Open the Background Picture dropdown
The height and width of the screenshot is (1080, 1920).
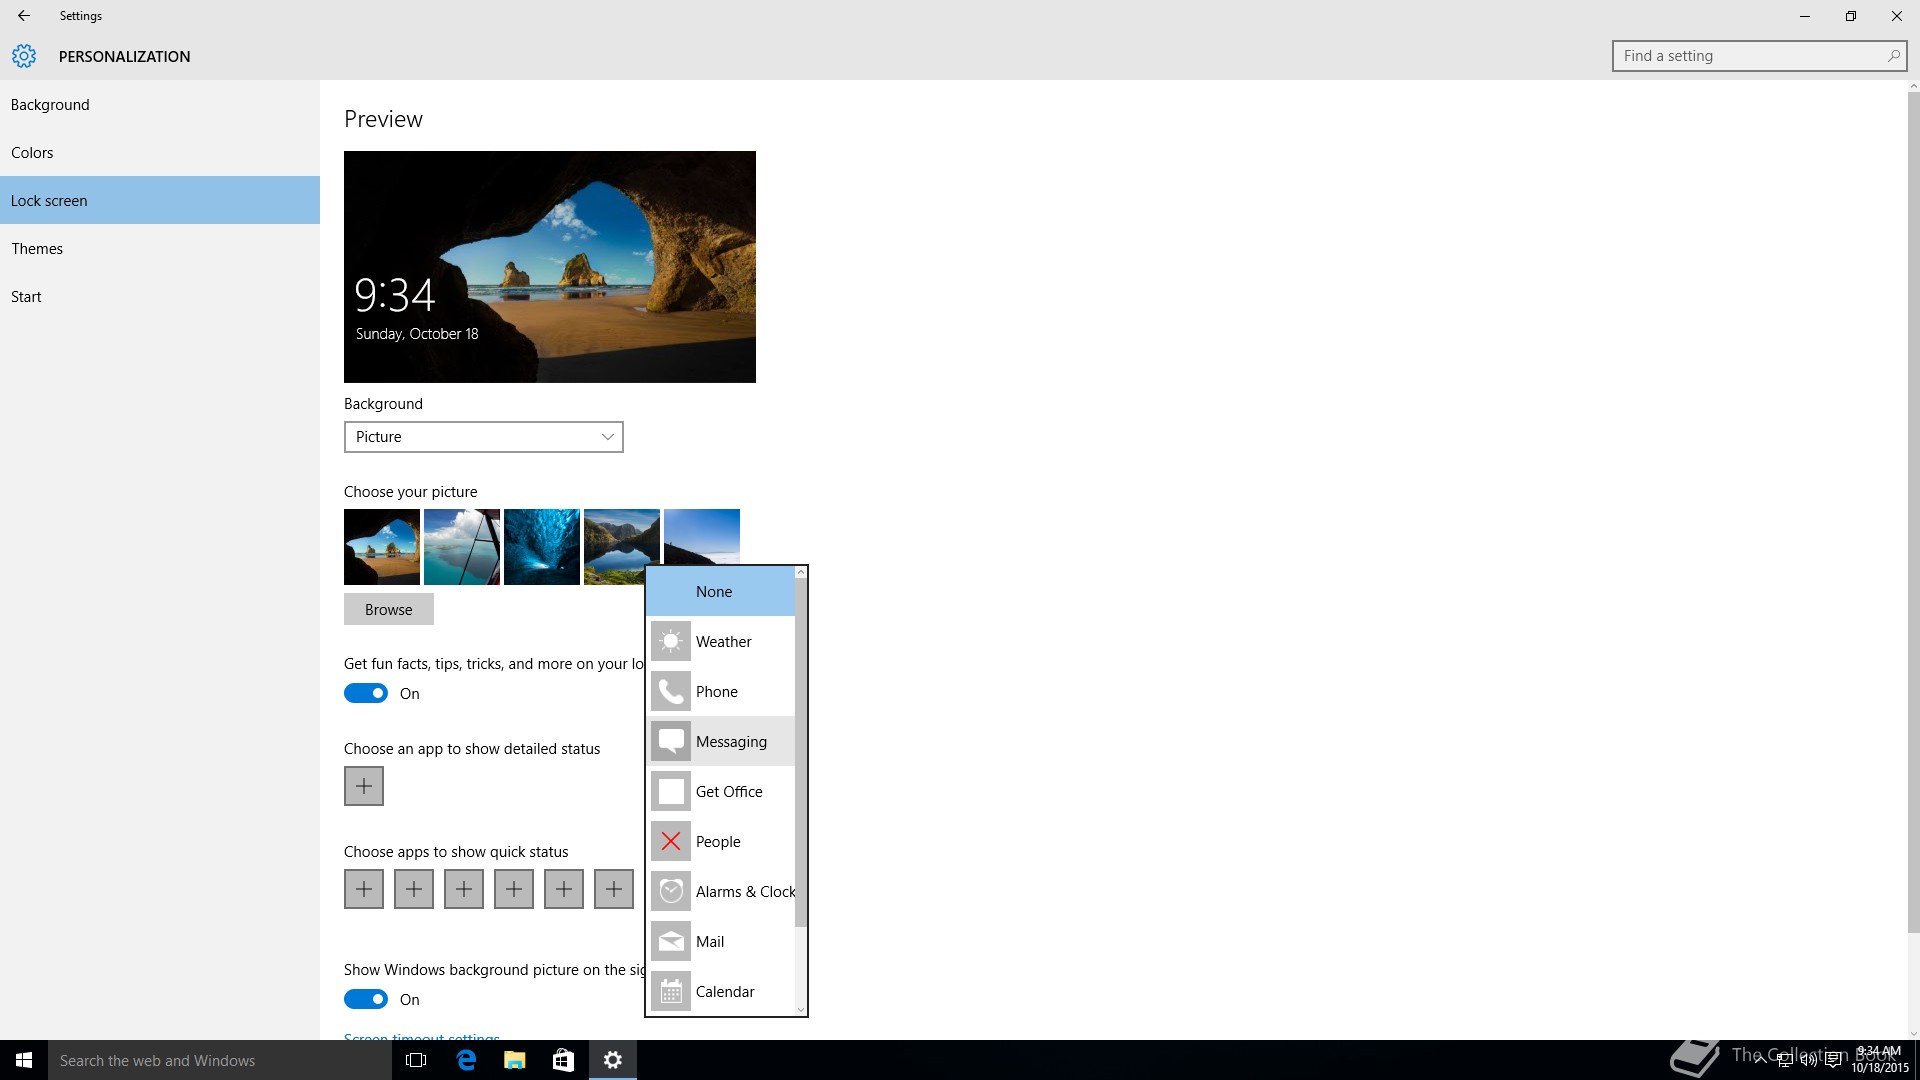[484, 437]
